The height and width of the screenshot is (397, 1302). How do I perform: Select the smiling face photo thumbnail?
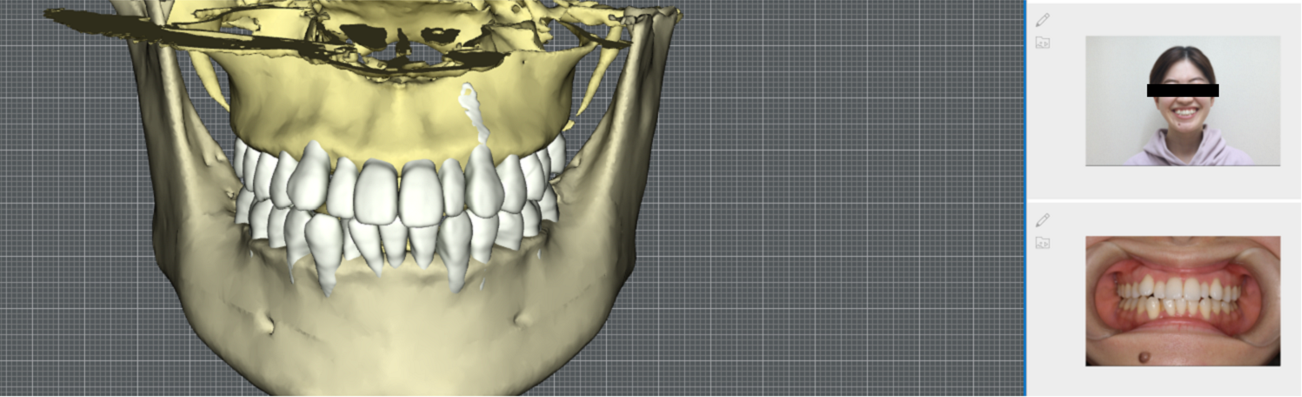pyautogui.click(x=1183, y=101)
